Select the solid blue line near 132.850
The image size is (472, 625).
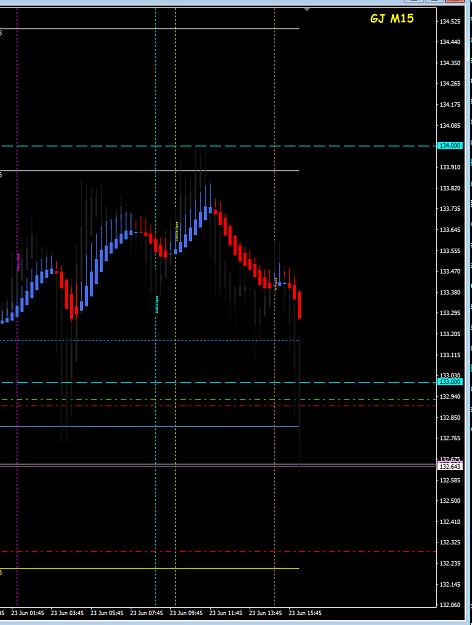(149, 426)
